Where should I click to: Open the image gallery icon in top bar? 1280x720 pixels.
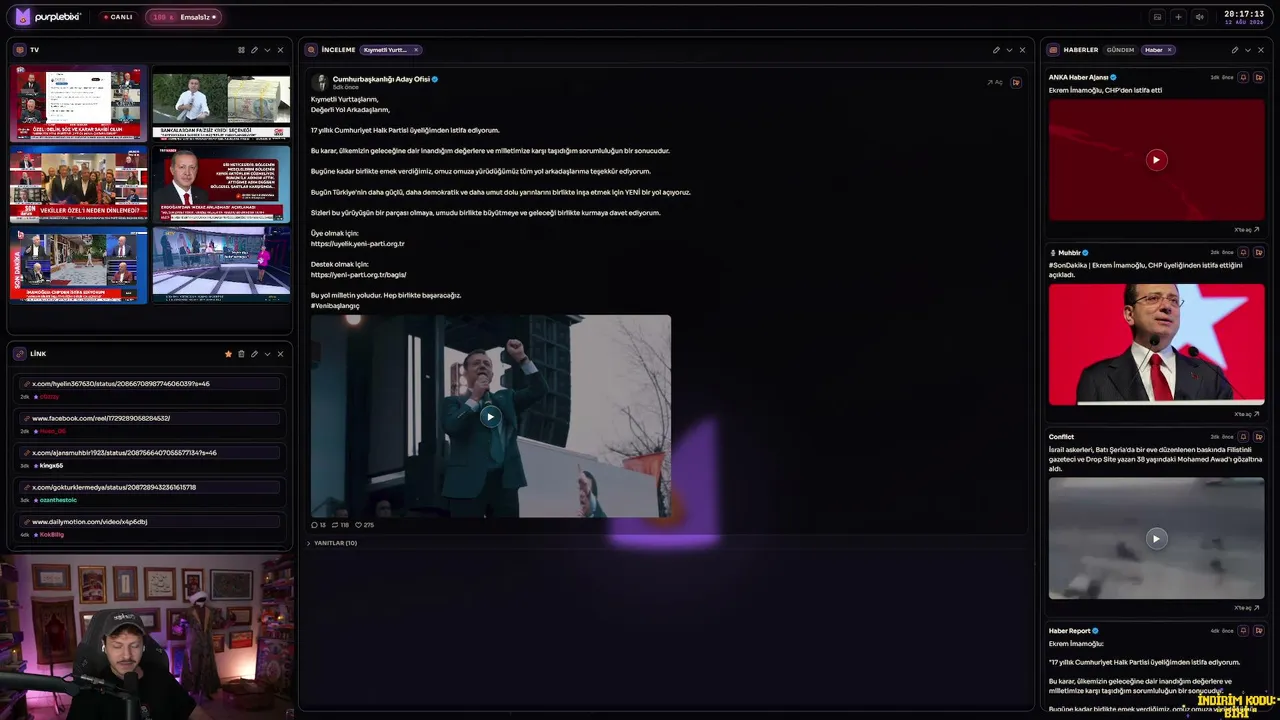pos(1157,17)
